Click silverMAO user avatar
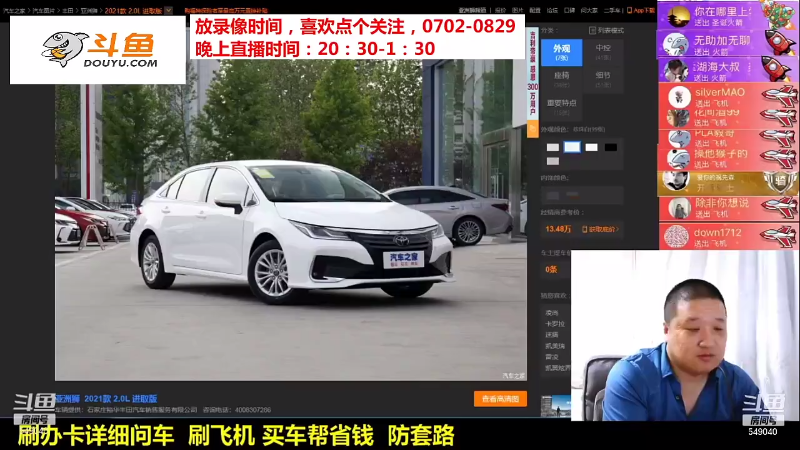Image resolution: width=800 pixels, height=450 pixels. (679, 96)
